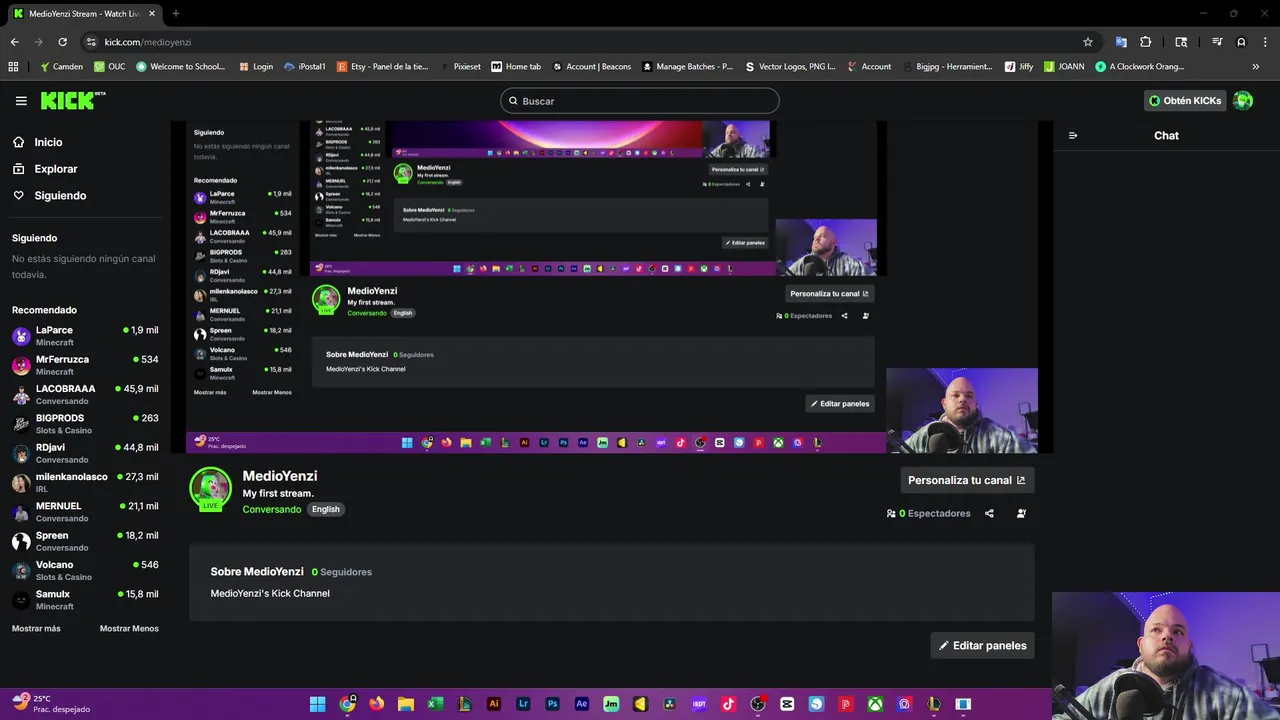Screen dimensions: 1280x720
Task: Open Spreen recommended channel
Action: pyautogui.click(x=85, y=541)
